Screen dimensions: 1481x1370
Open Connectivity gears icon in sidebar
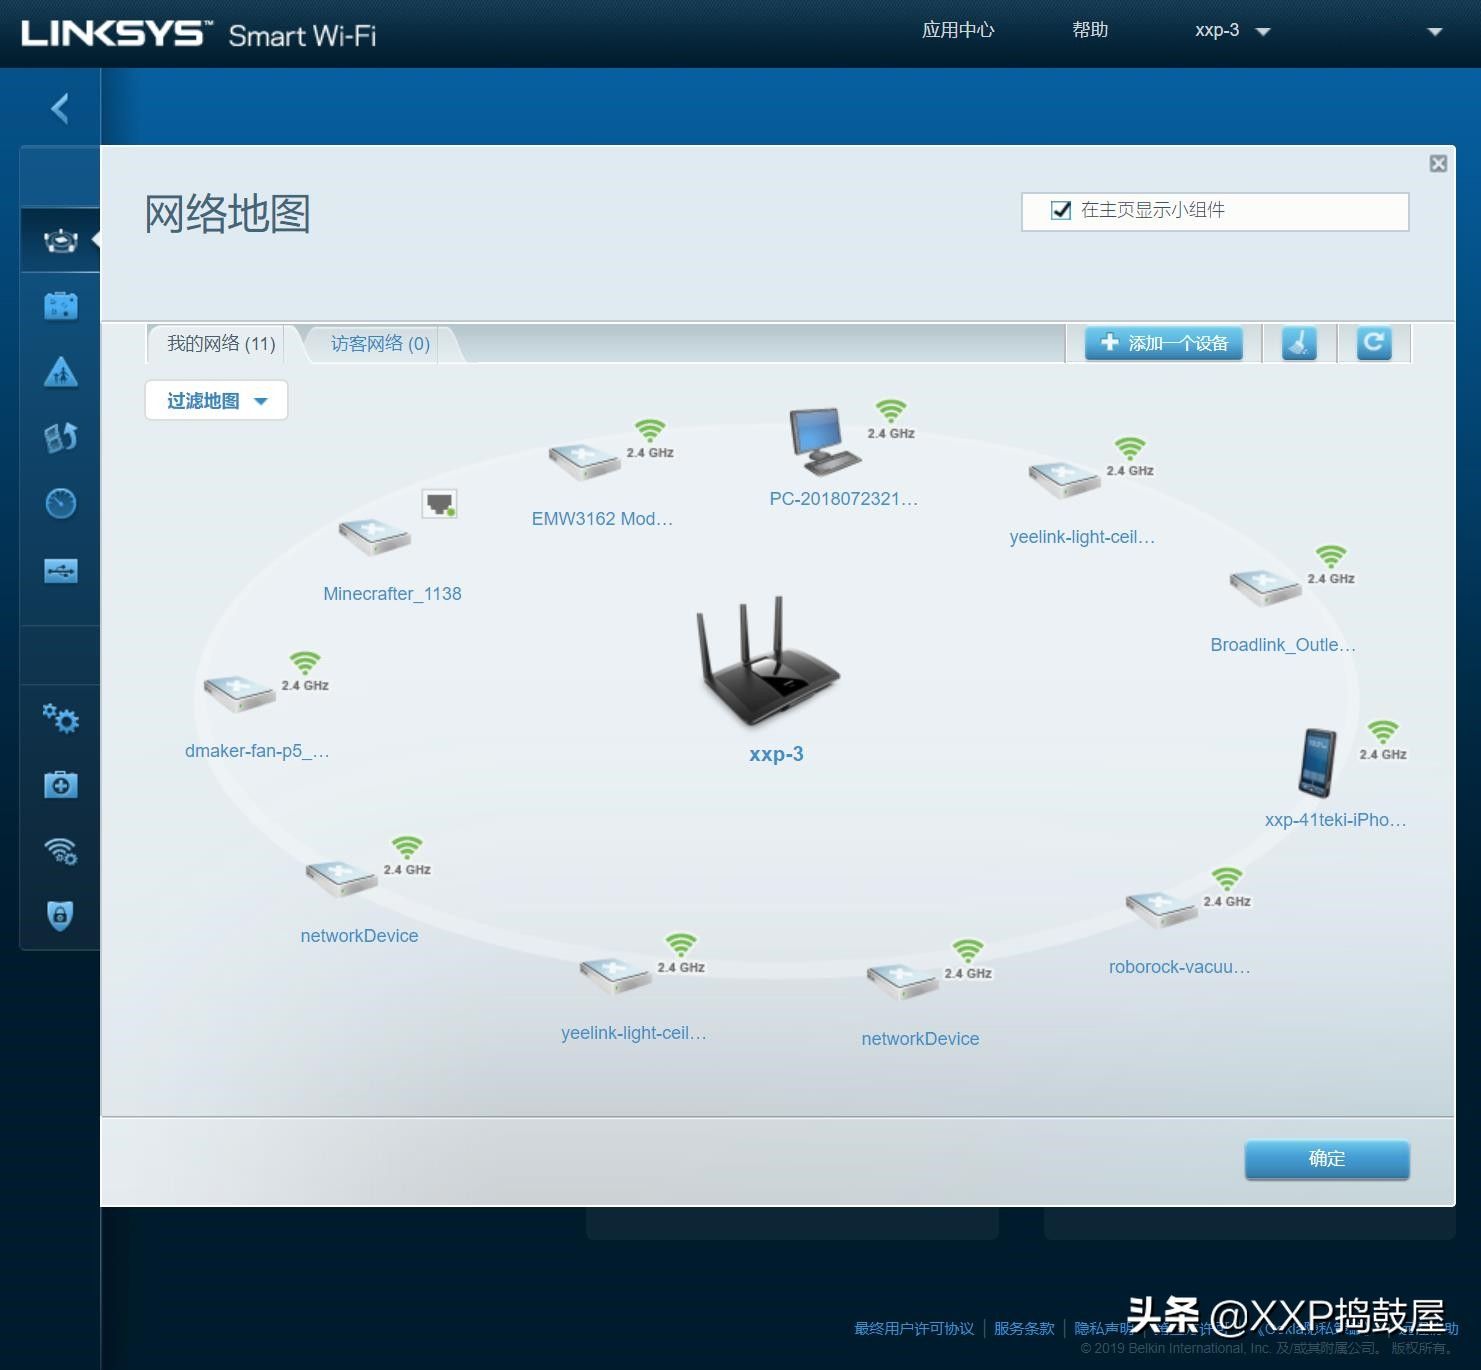point(60,718)
